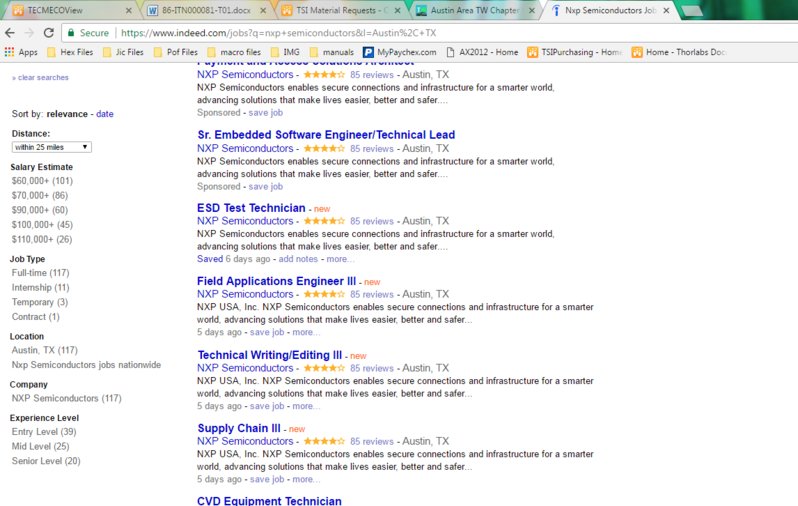Open NXP Semiconductors company under Field Applications Engineer
798x506 pixels.
click(x=245, y=294)
